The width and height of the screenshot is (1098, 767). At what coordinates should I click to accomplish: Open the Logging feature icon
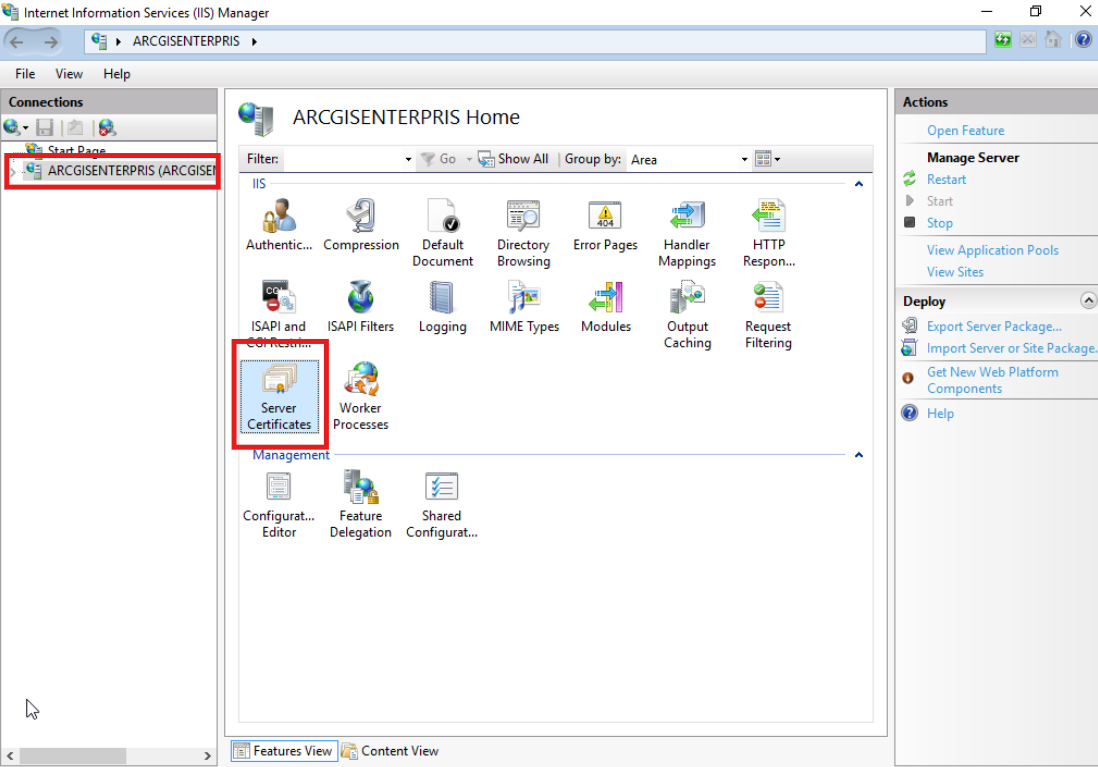[442, 307]
